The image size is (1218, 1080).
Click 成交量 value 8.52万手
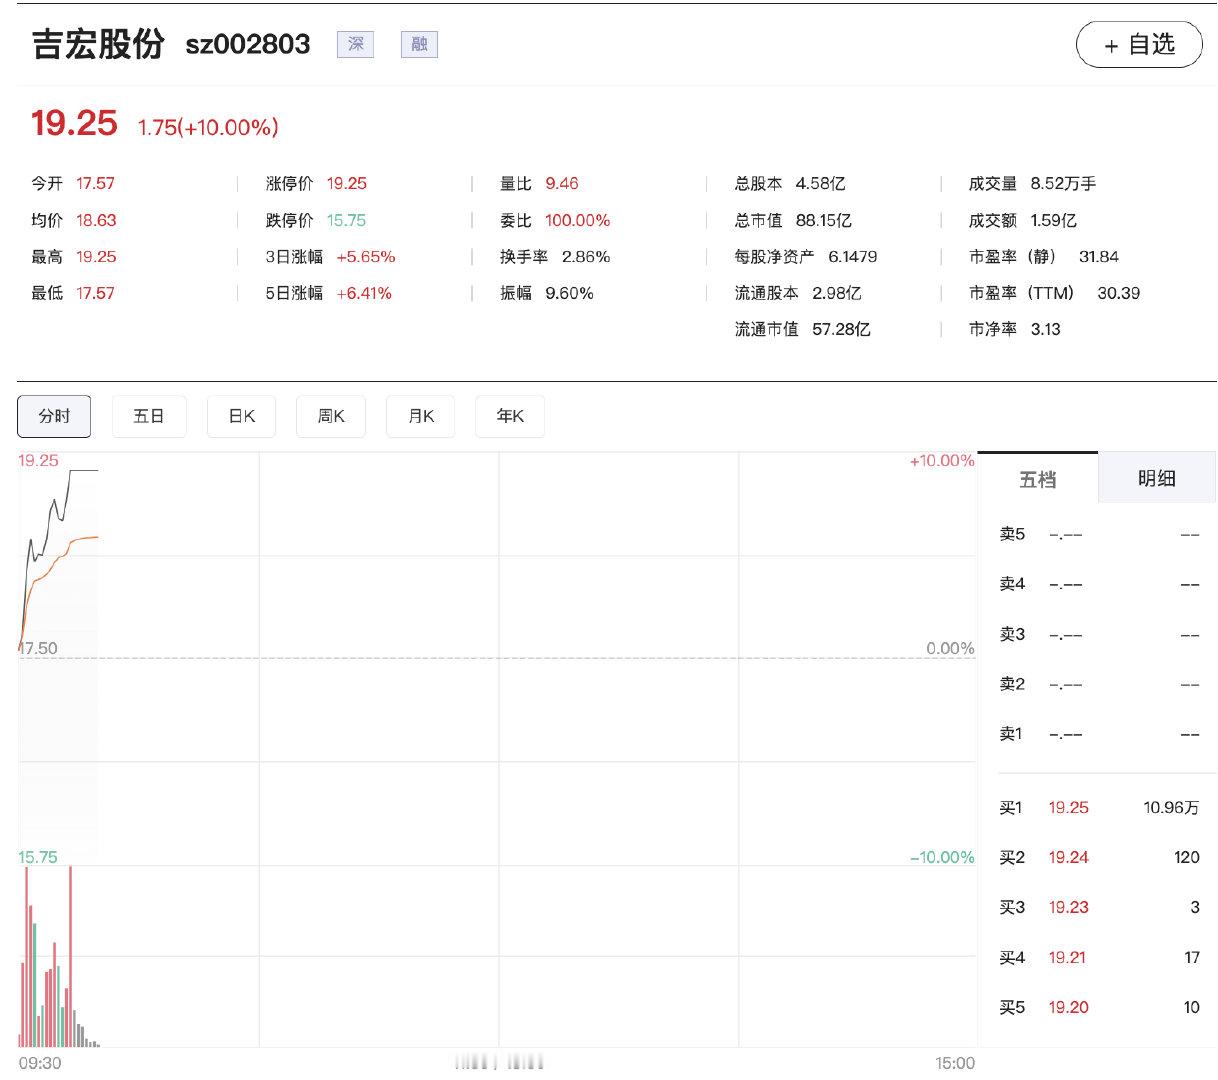(x=1063, y=184)
